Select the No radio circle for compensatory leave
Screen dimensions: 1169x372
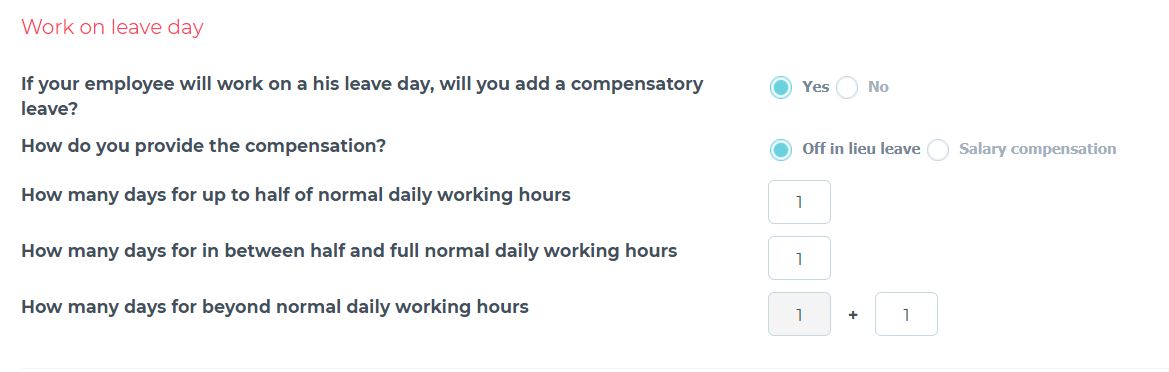[847, 88]
